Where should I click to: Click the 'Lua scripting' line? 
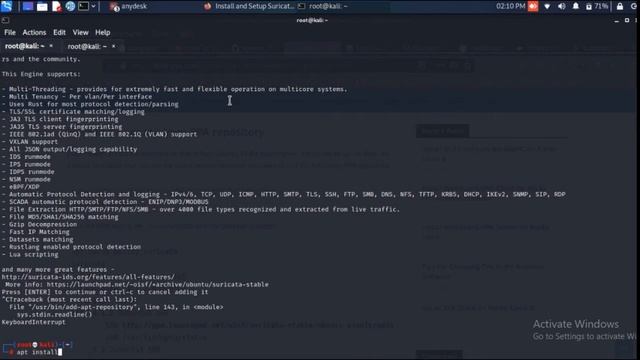[x=30, y=254]
